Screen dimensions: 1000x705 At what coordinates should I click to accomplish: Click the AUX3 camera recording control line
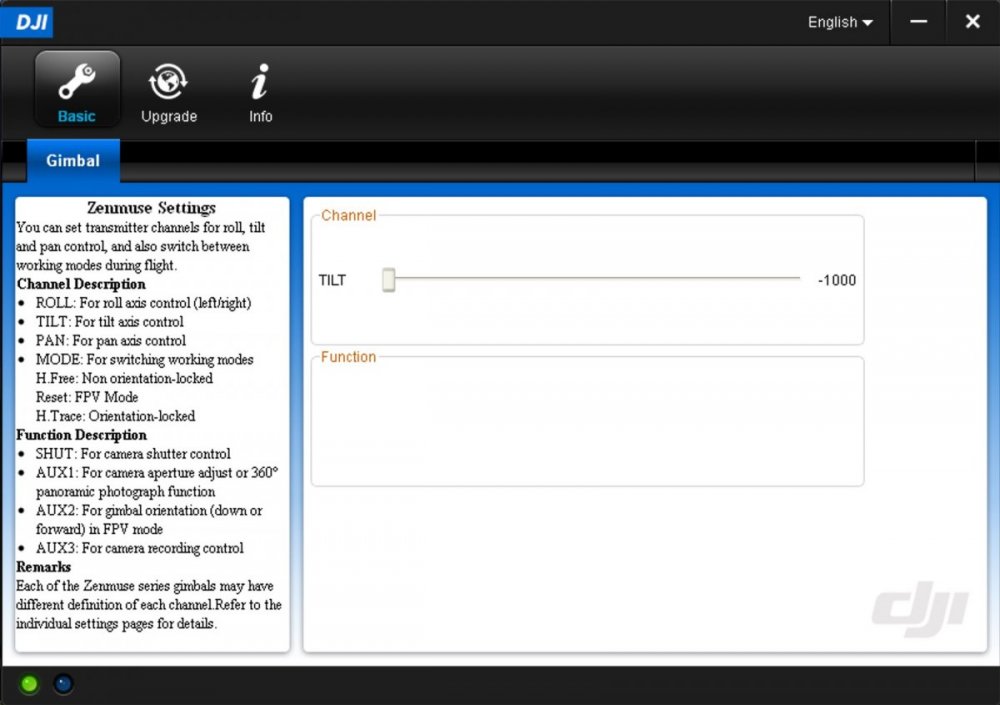coord(139,548)
